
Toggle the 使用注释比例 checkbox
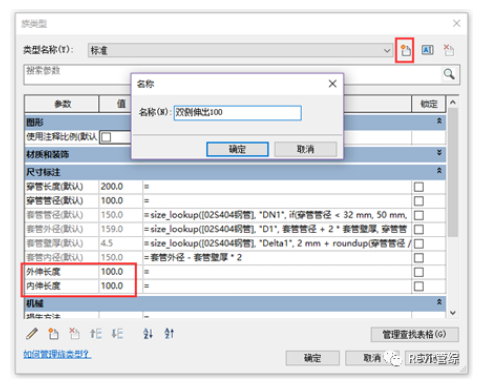[x=106, y=137]
